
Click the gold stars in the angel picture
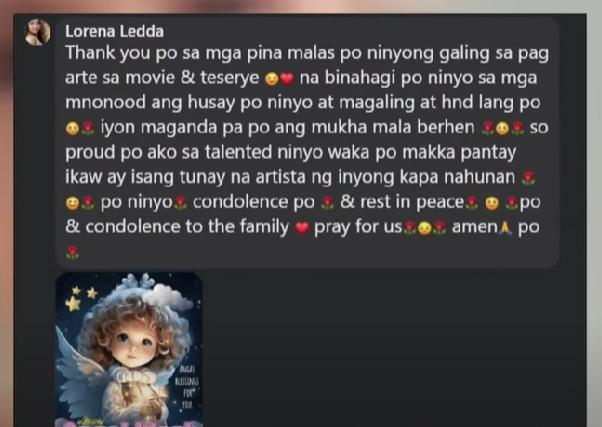click(81, 298)
